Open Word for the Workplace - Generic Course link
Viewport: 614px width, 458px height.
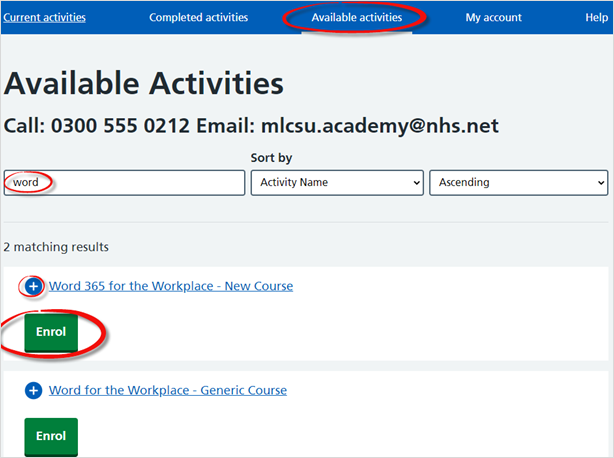tap(168, 390)
